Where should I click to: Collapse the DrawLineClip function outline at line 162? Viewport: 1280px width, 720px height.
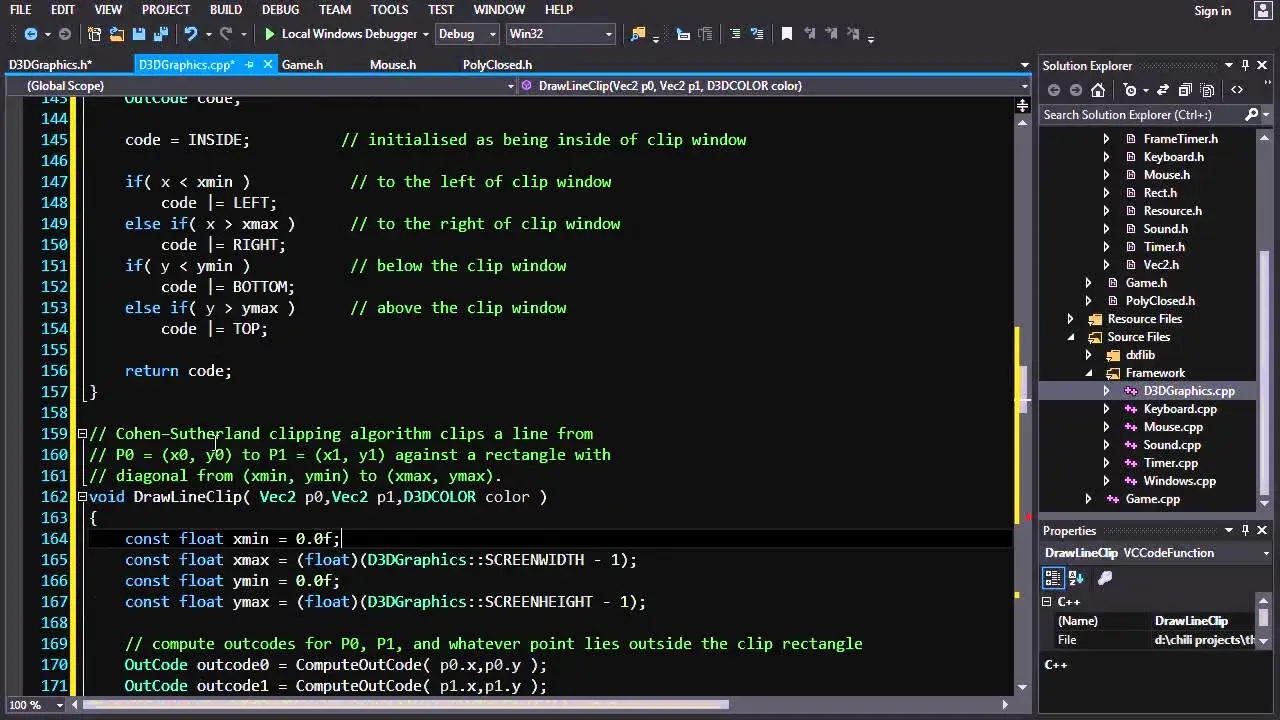(x=82, y=497)
